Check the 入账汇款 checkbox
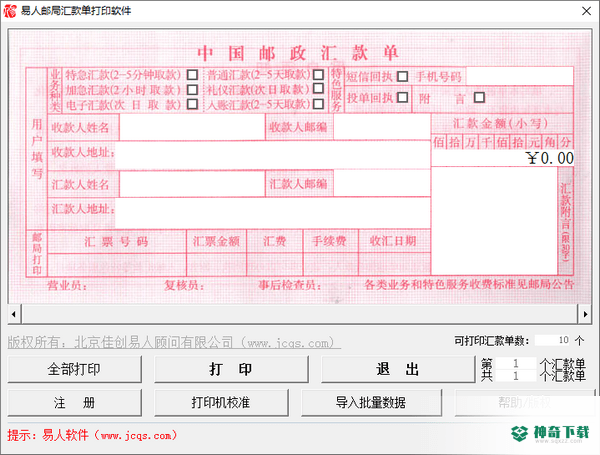The height and width of the screenshot is (455, 600). (318, 104)
